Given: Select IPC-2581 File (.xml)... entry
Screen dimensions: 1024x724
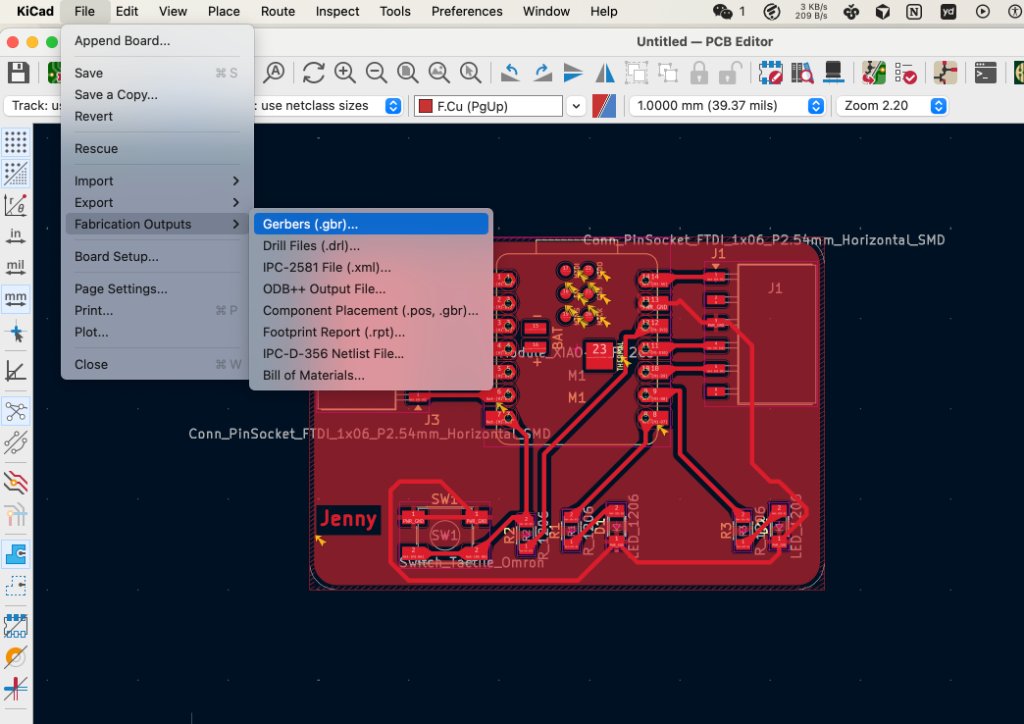Looking at the screenshot, I should [371, 267].
